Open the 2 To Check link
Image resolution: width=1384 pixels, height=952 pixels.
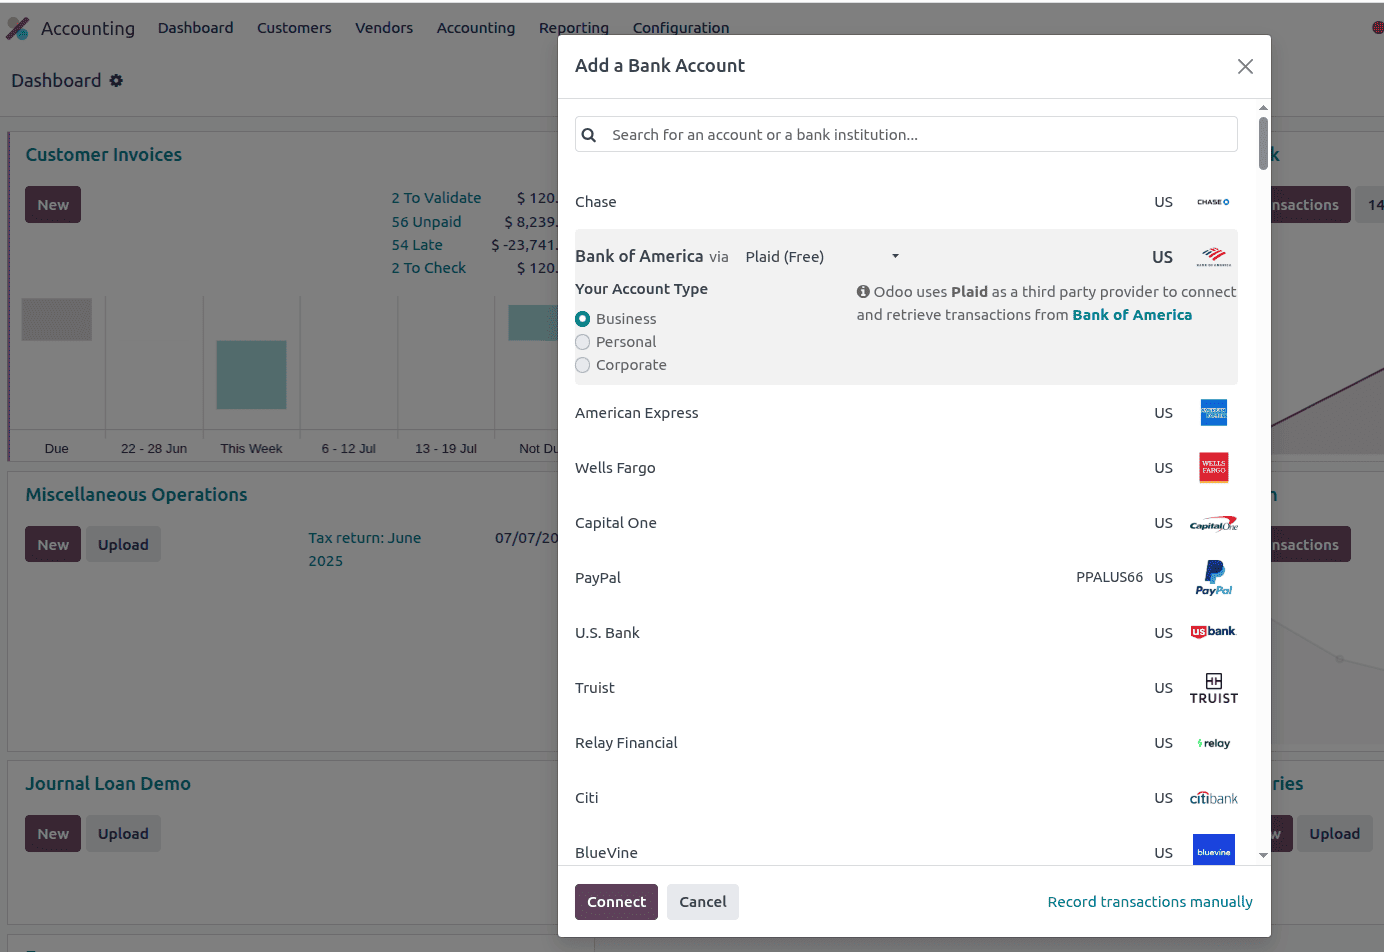(x=428, y=268)
